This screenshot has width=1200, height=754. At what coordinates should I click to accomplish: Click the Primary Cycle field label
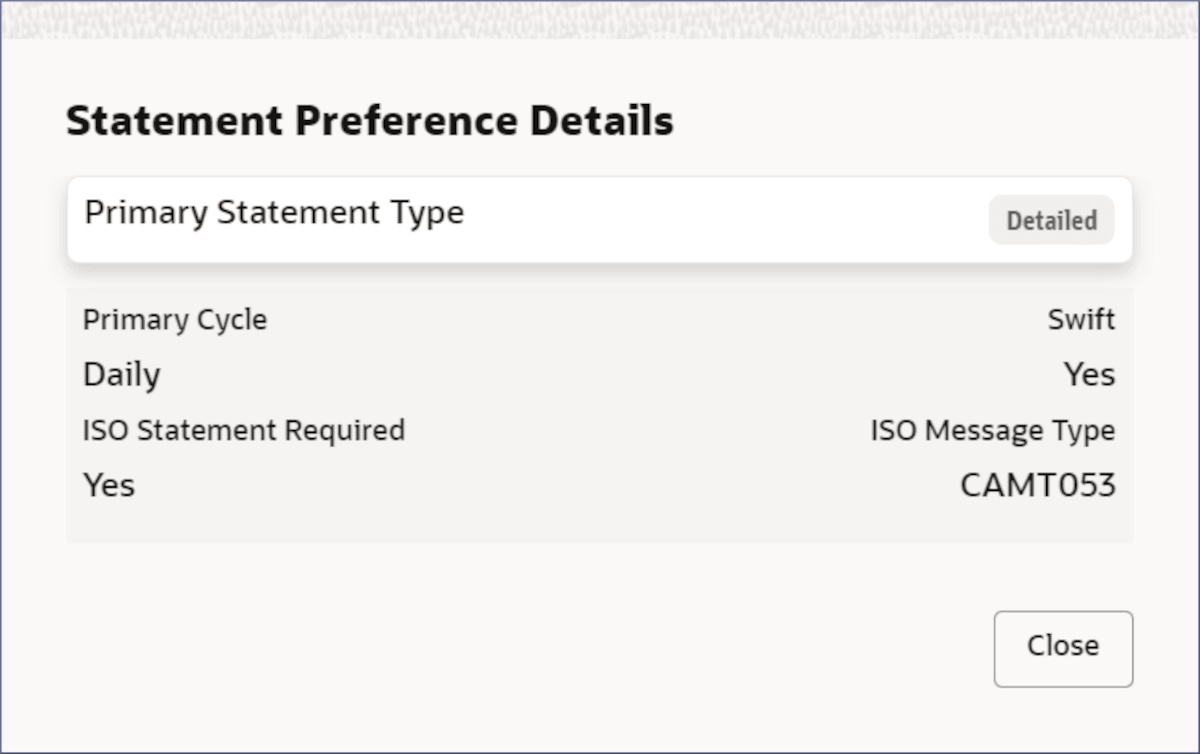tap(175, 320)
